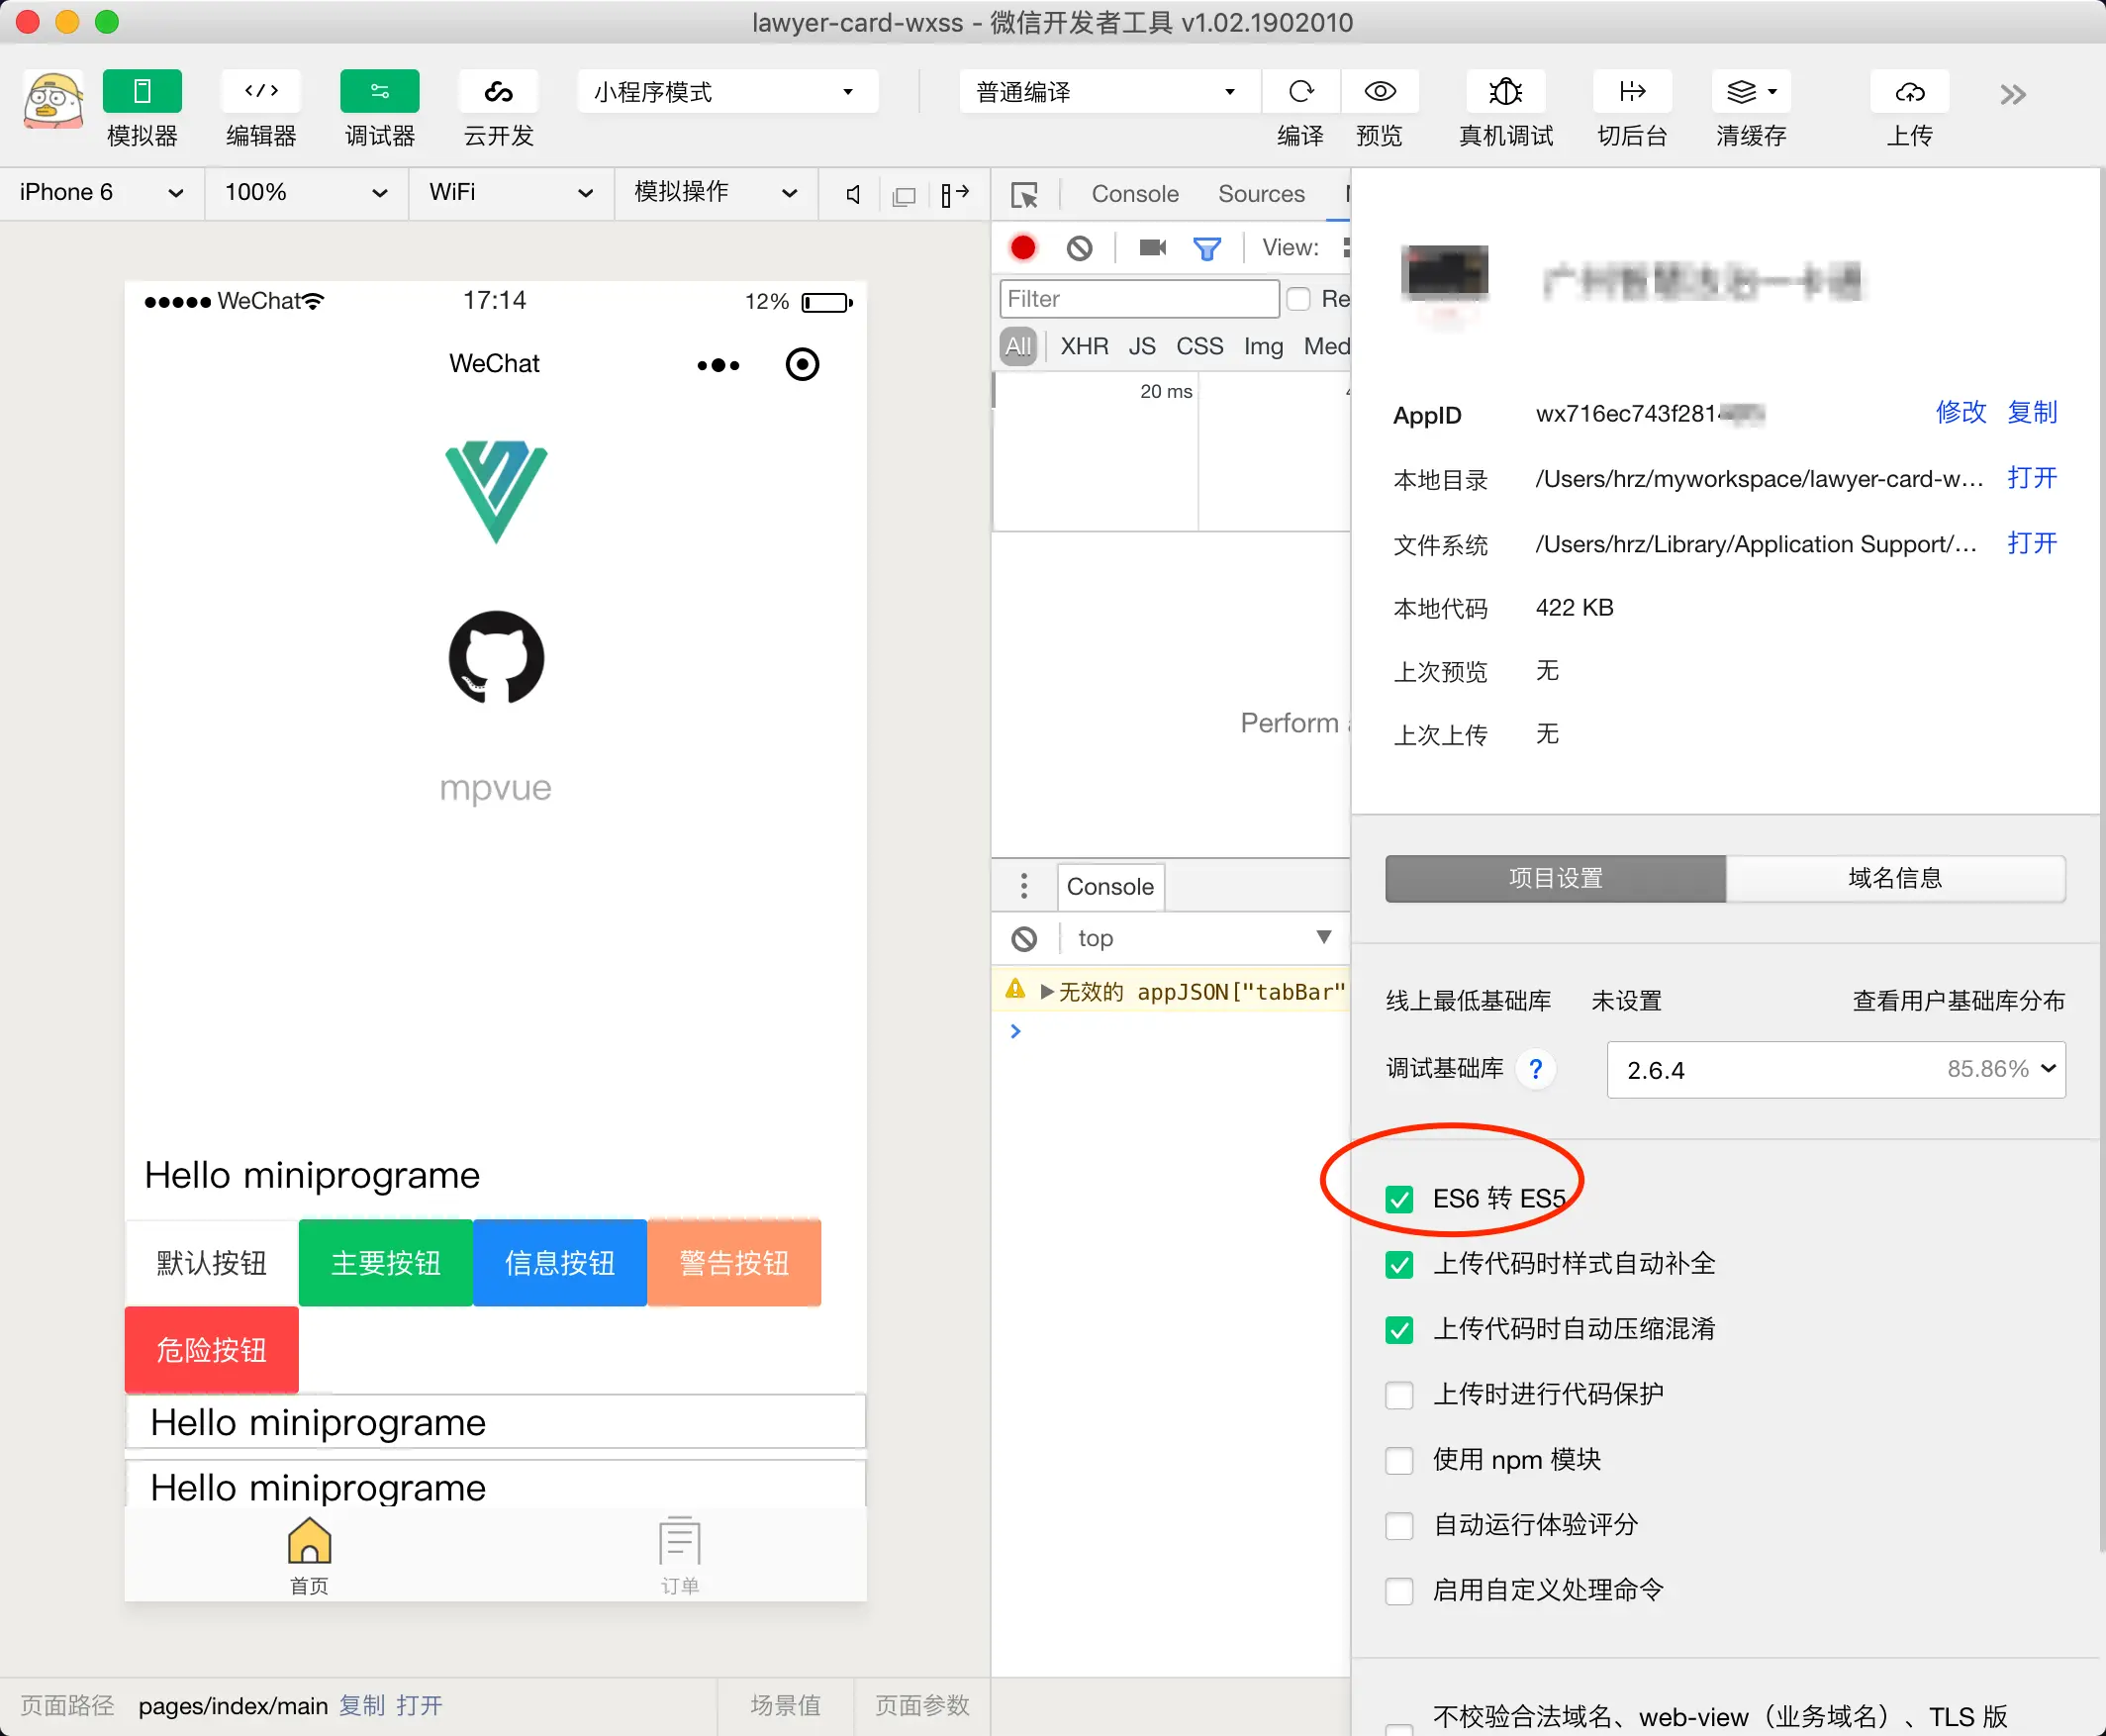
Task: Click the network Filter input field
Action: pyautogui.click(x=1138, y=298)
